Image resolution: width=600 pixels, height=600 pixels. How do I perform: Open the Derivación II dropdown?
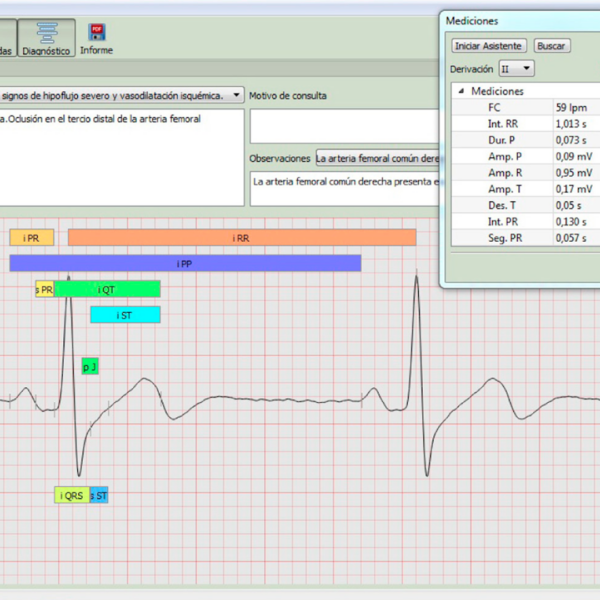click(x=517, y=69)
